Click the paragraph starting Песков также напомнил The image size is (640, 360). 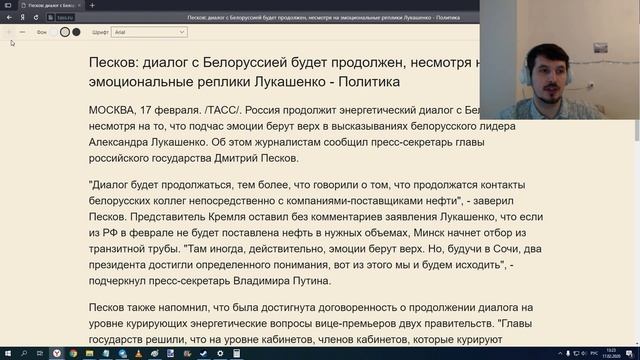(x=311, y=323)
